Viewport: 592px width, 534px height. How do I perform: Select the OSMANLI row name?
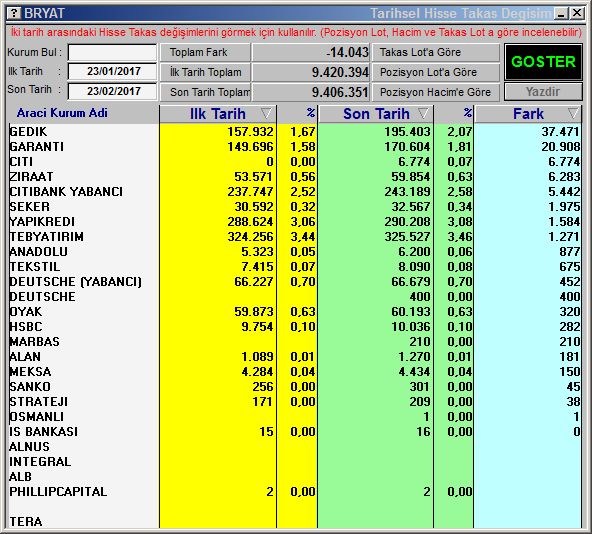tap(37, 417)
